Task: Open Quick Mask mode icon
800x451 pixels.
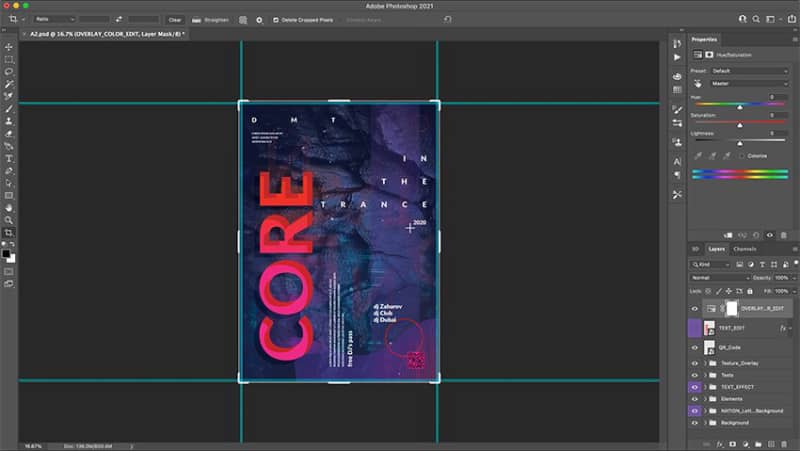Action: tap(9, 271)
